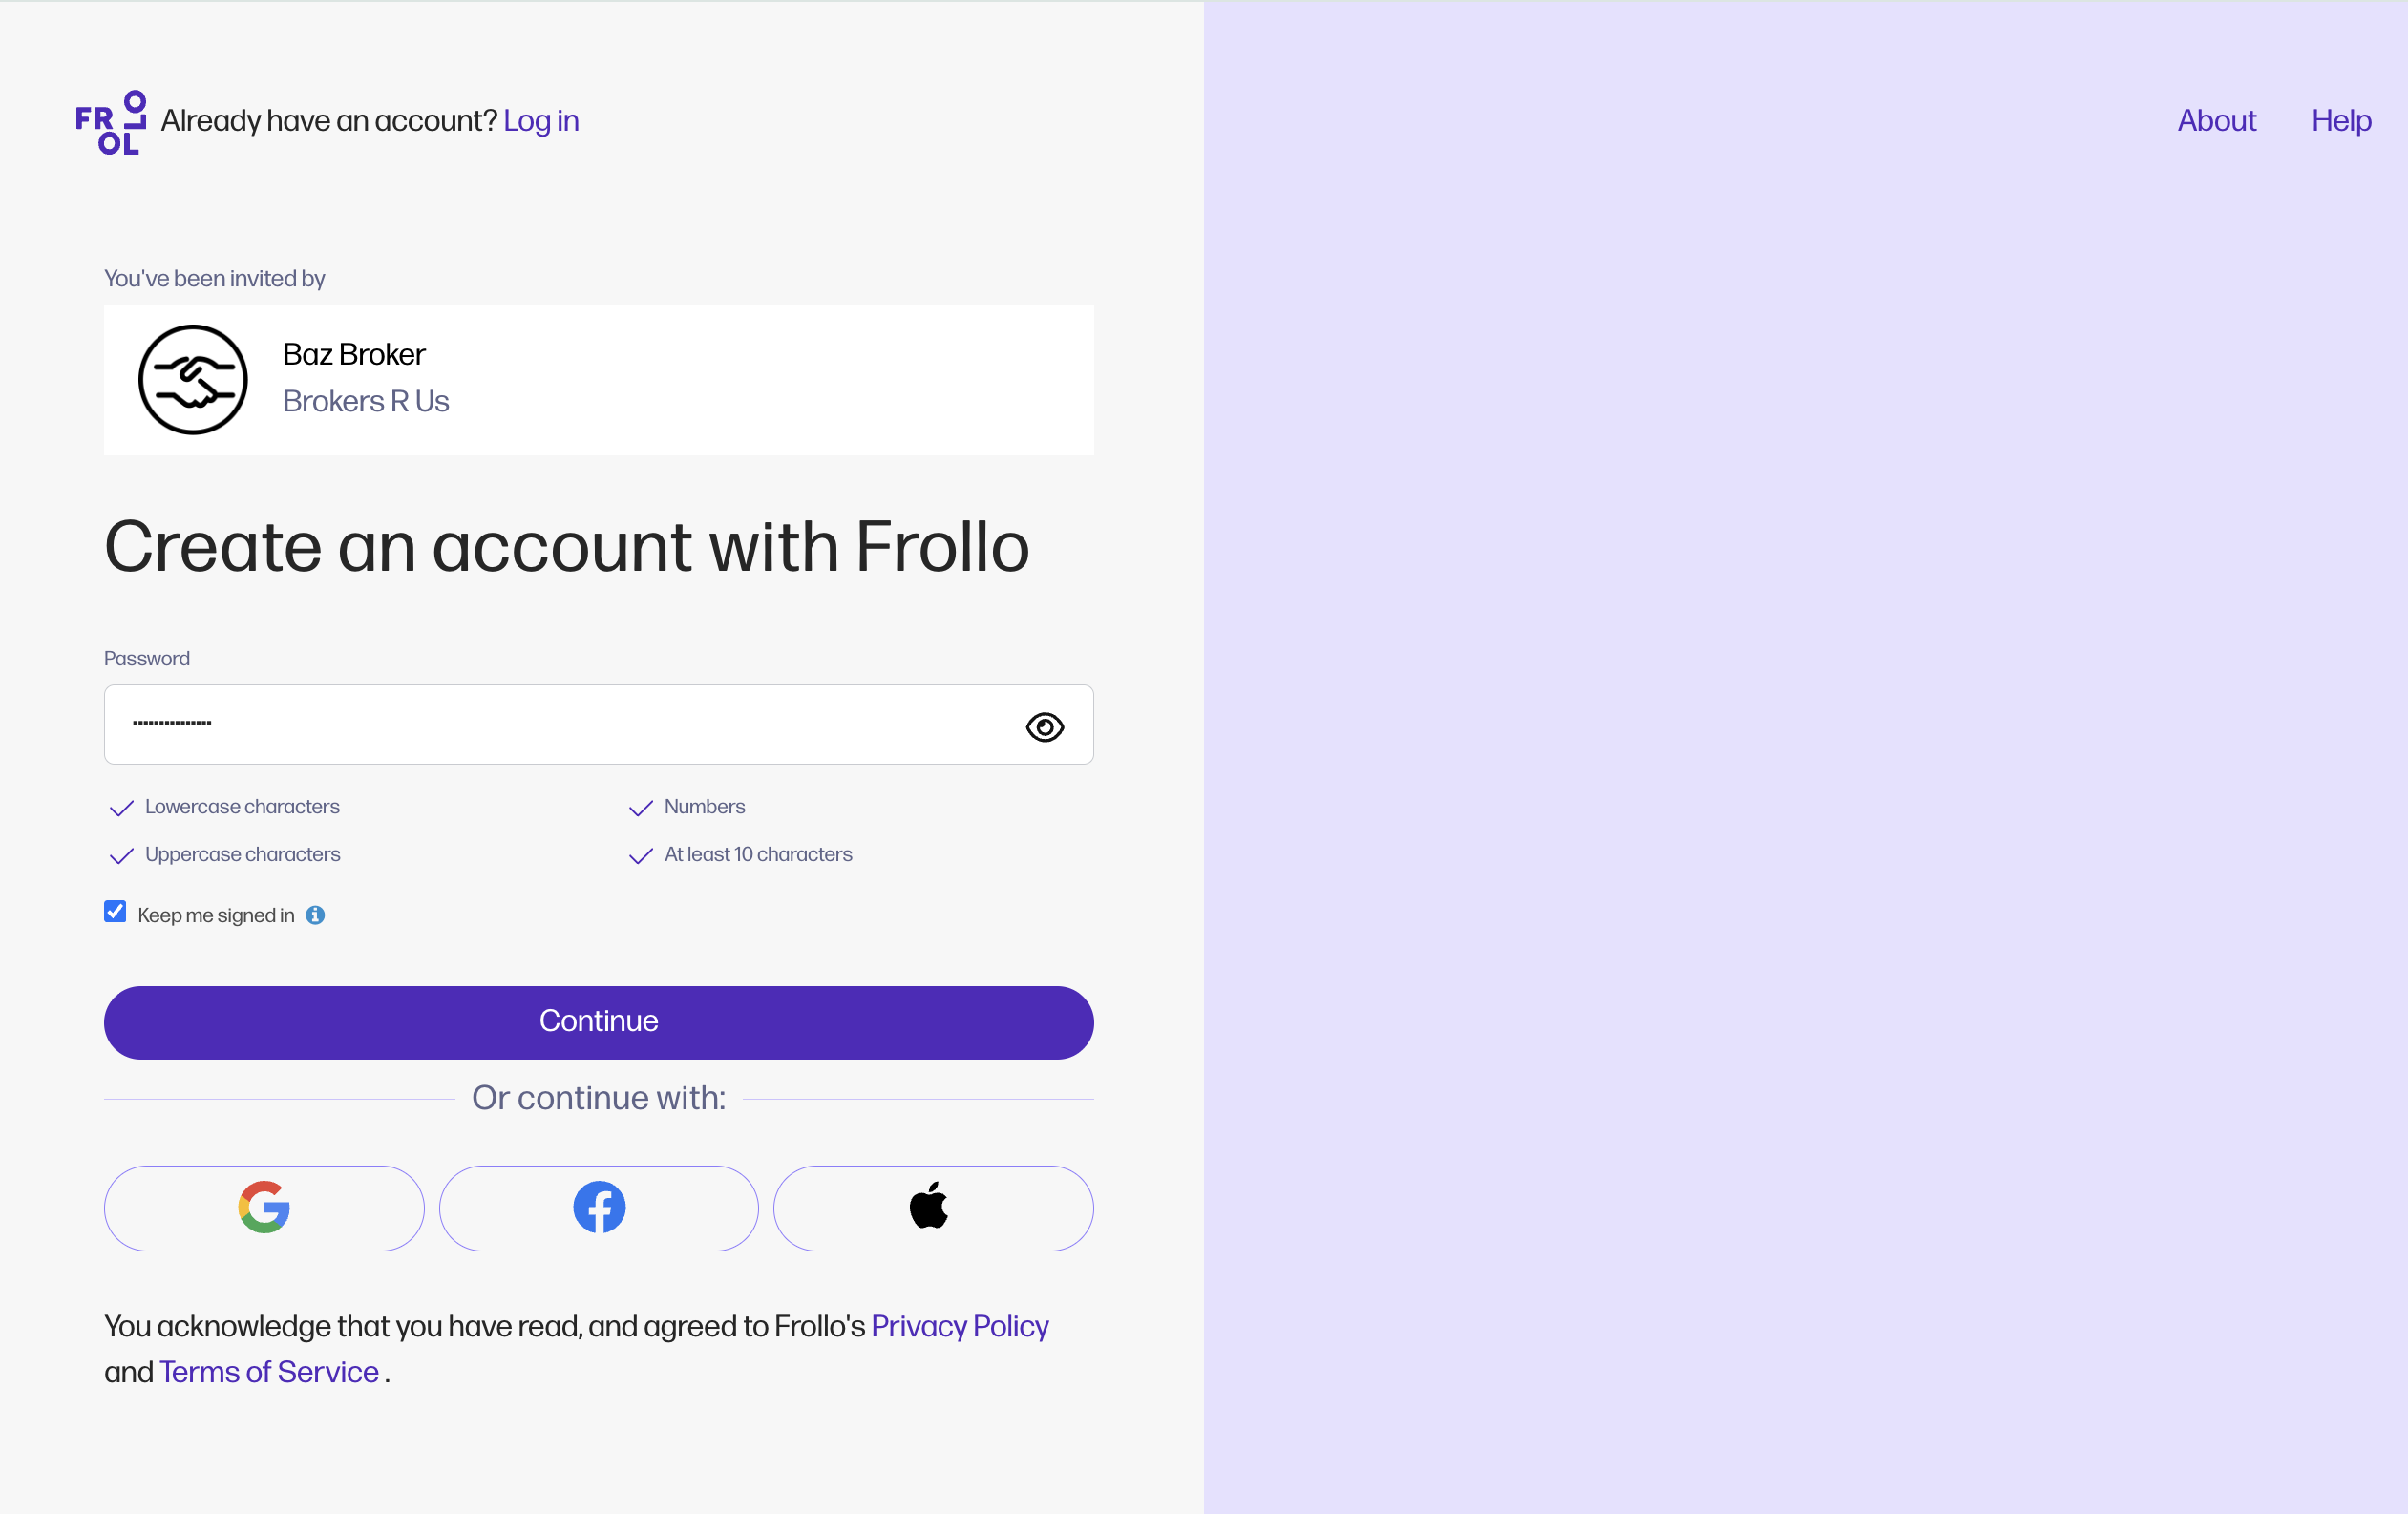Open the Privacy Policy link
Image resolution: width=2408 pixels, height=1514 pixels.
click(x=959, y=1326)
